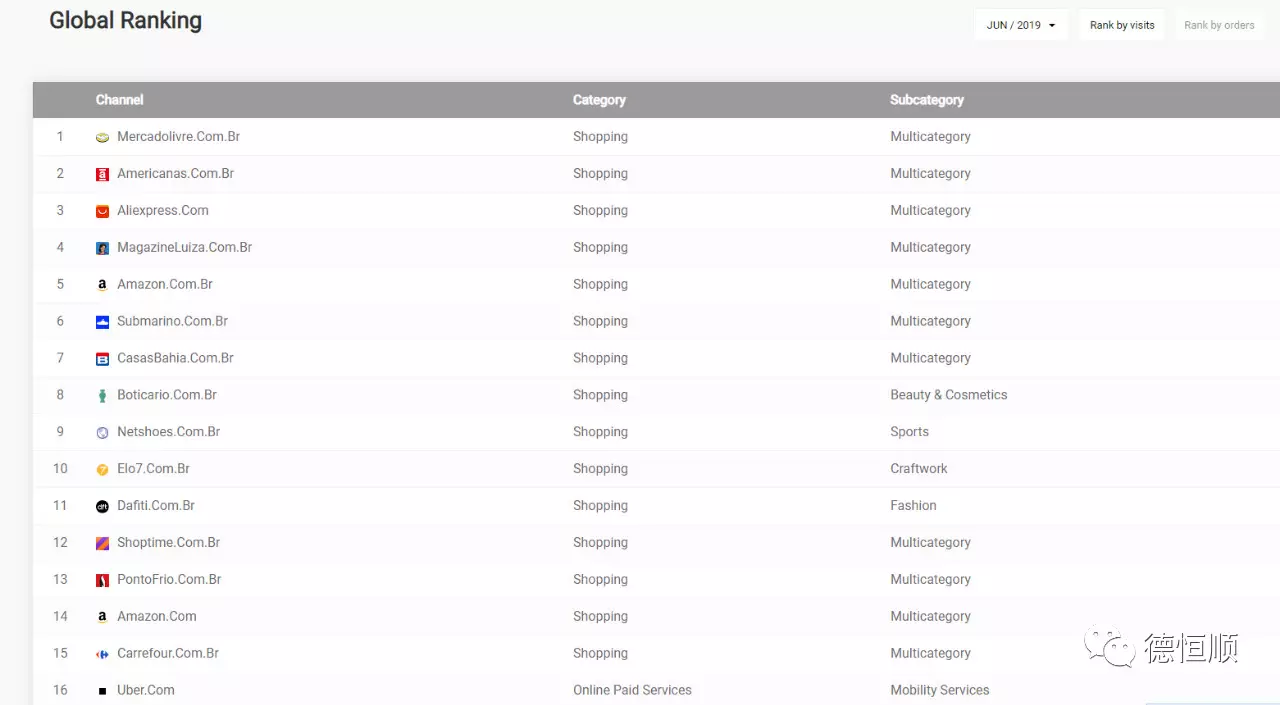Click the PontoFrio.Com.Br favicon icon
The width and height of the screenshot is (1280, 705).
click(x=102, y=580)
